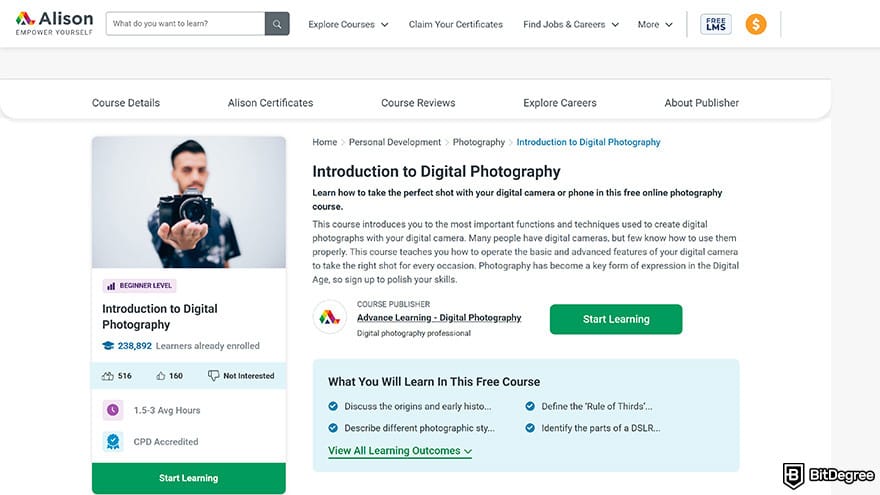Screen dimensions: 880x495
Task: Click course card title Introduction to Digital Photography
Action: [159, 317]
